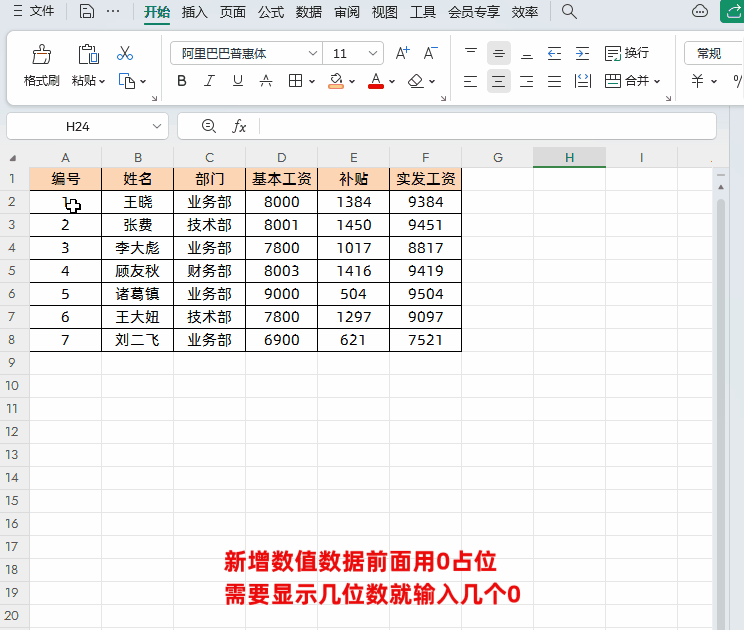
Task: Select the 实发工资 header cell
Action: 425,179
